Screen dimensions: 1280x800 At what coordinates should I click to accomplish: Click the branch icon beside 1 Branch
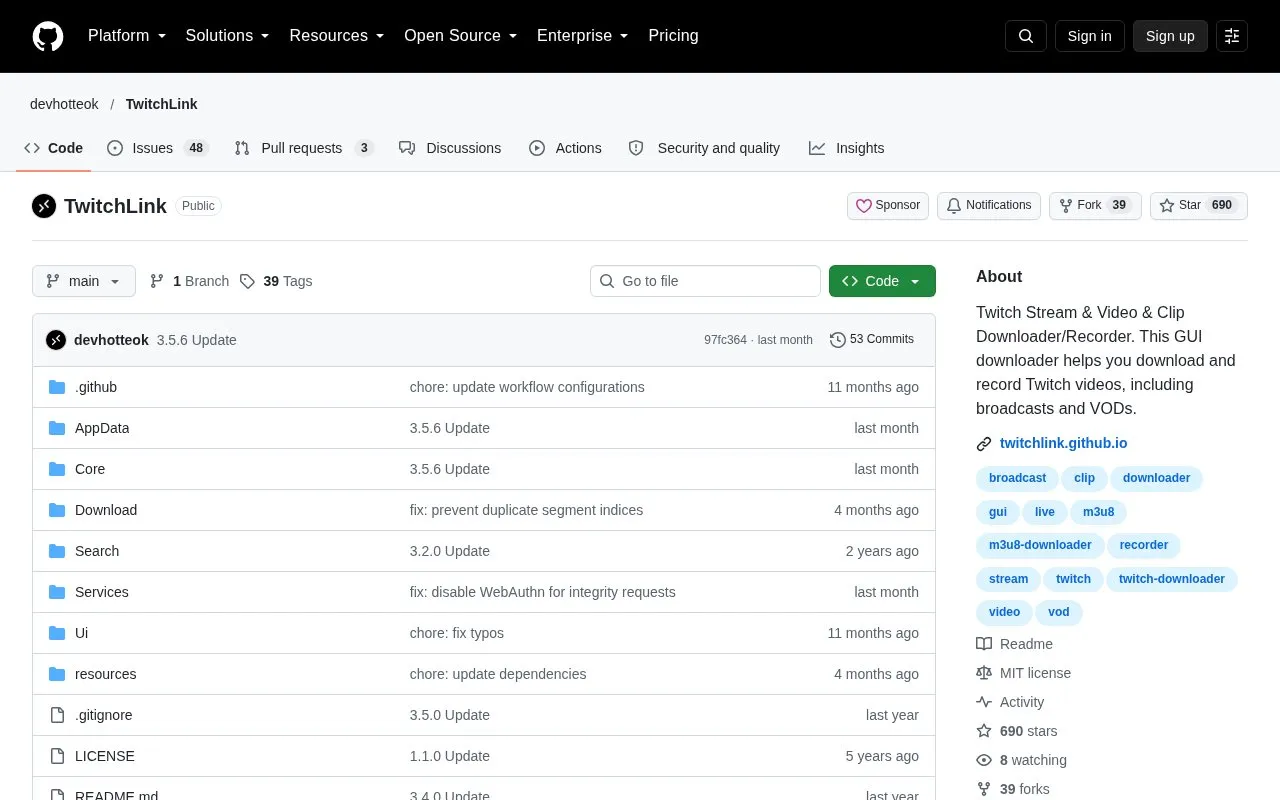coord(157,281)
